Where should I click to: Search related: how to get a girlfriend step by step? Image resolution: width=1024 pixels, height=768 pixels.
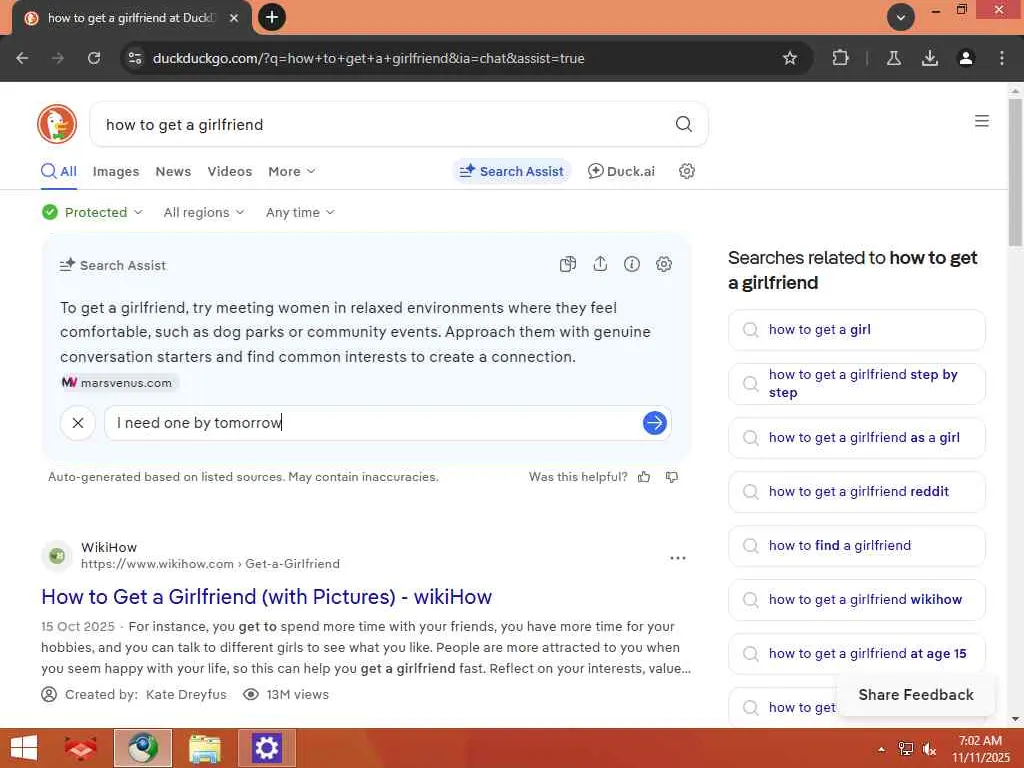(856, 383)
